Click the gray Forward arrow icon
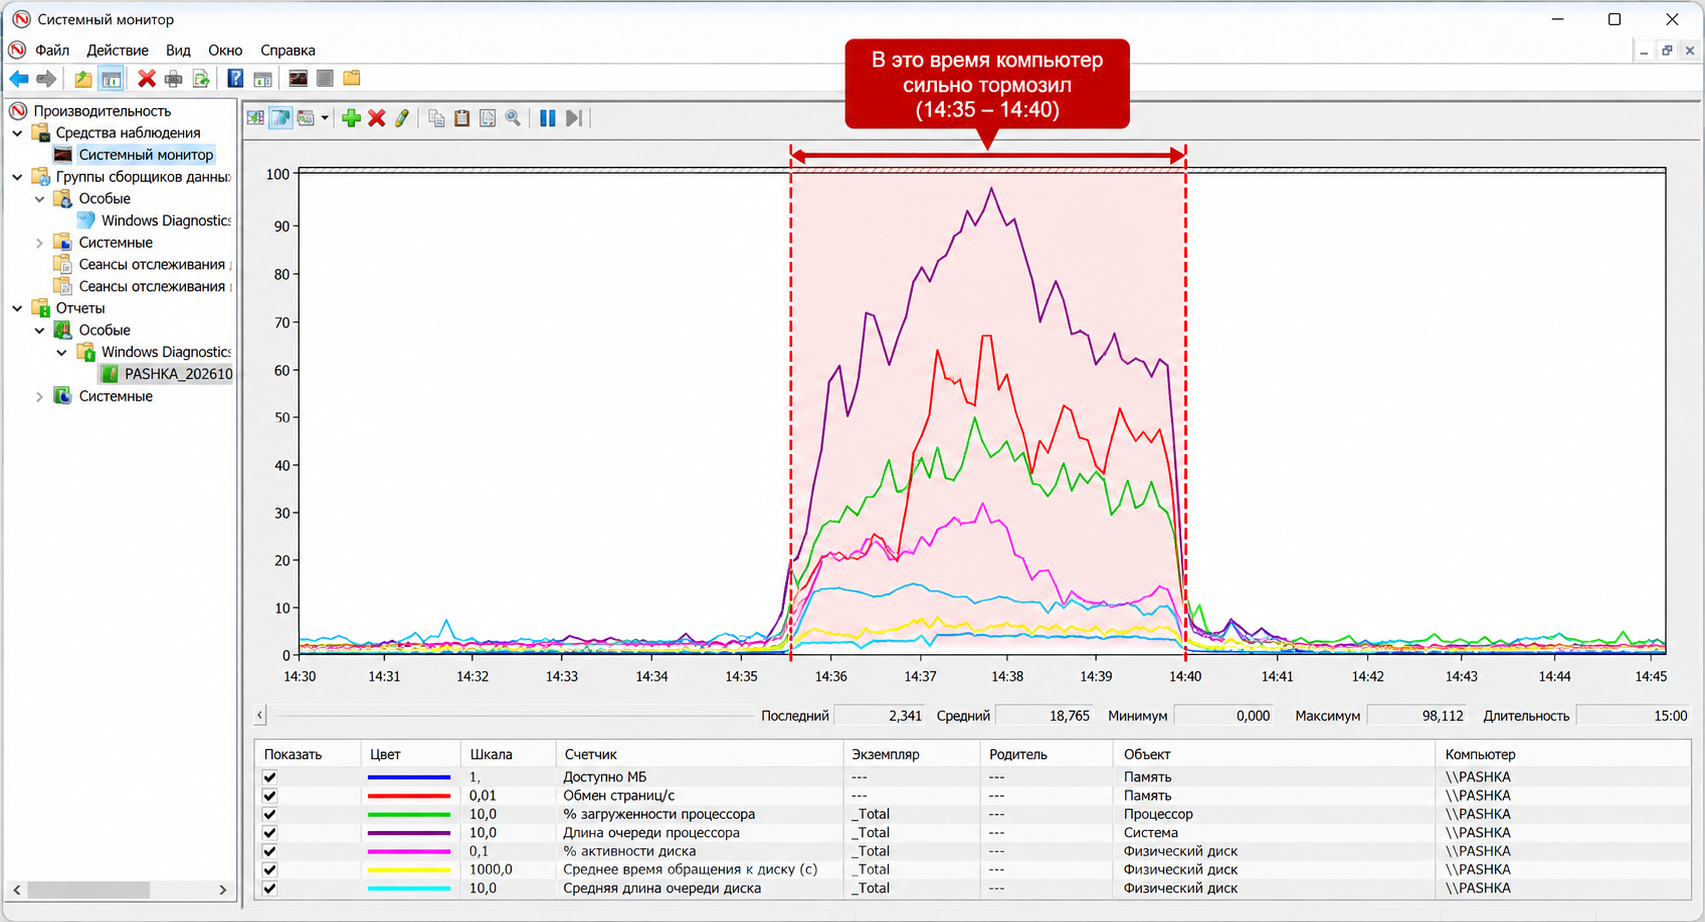The width and height of the screenshot is (1705, 922). (46, 78)
